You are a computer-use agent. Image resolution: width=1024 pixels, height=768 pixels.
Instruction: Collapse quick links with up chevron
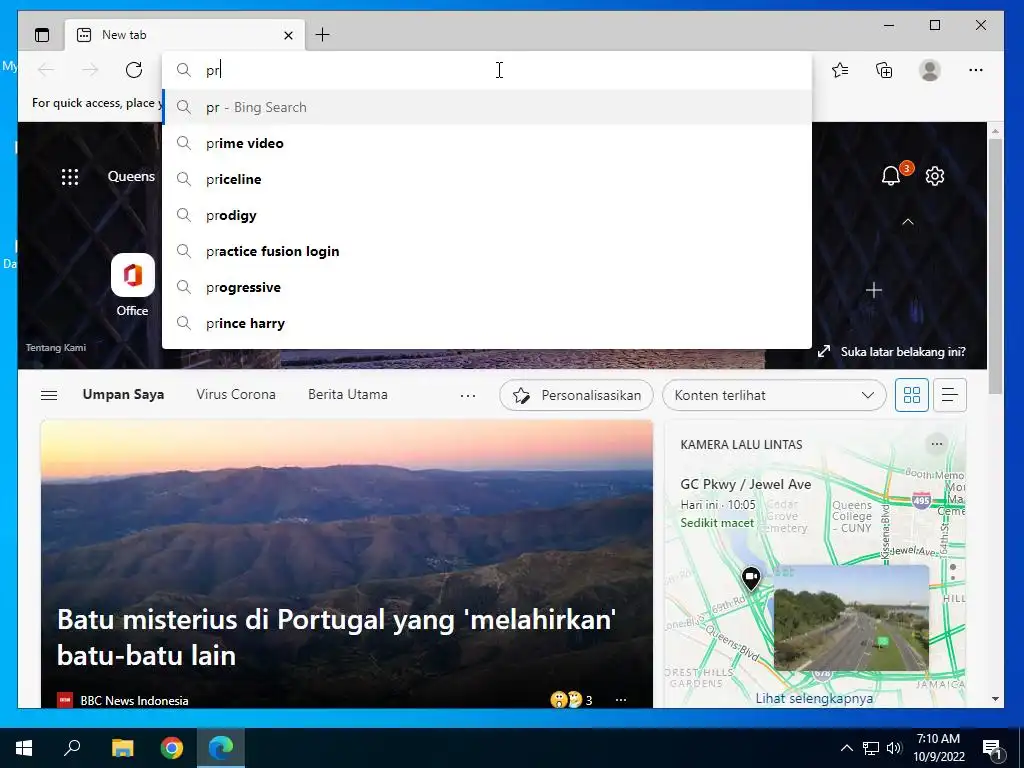tap(908, 222)
